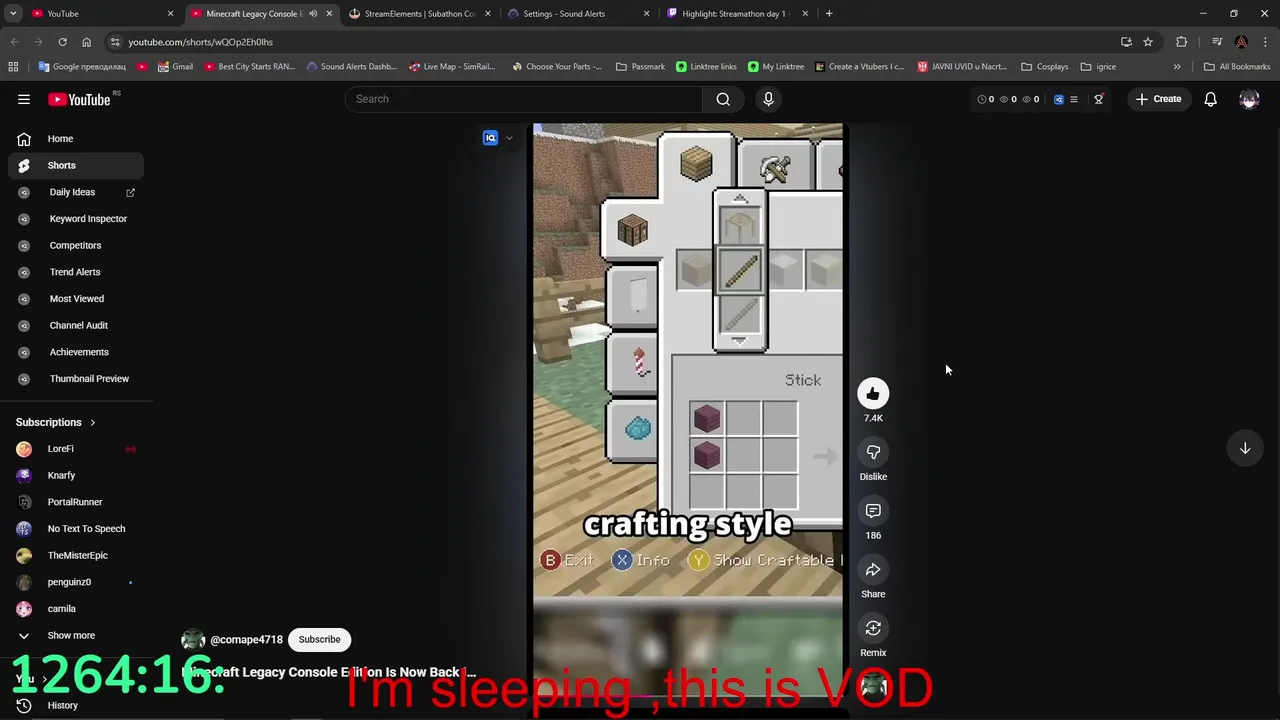1280x720 pixels.
Task: Open the No Text To Speech channel
Action: pyautogui.click(x=76, y=529)
